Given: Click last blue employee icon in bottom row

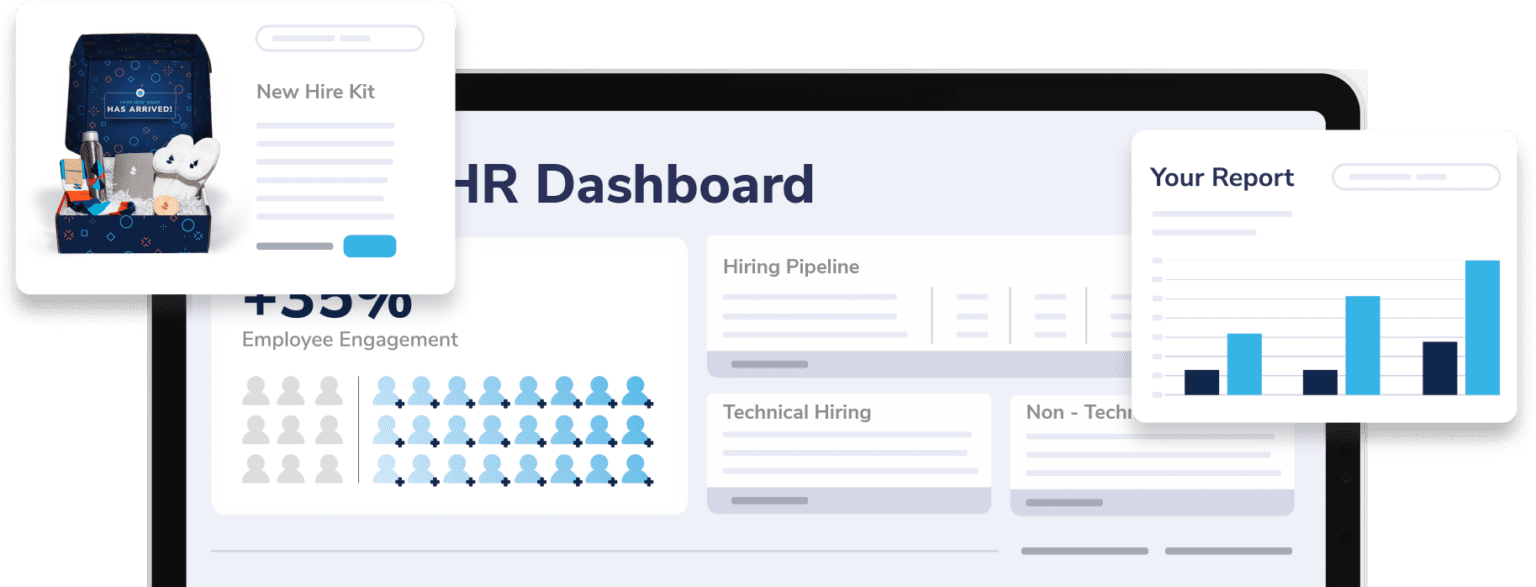Looking at the screenshot, I should point(636,469).
